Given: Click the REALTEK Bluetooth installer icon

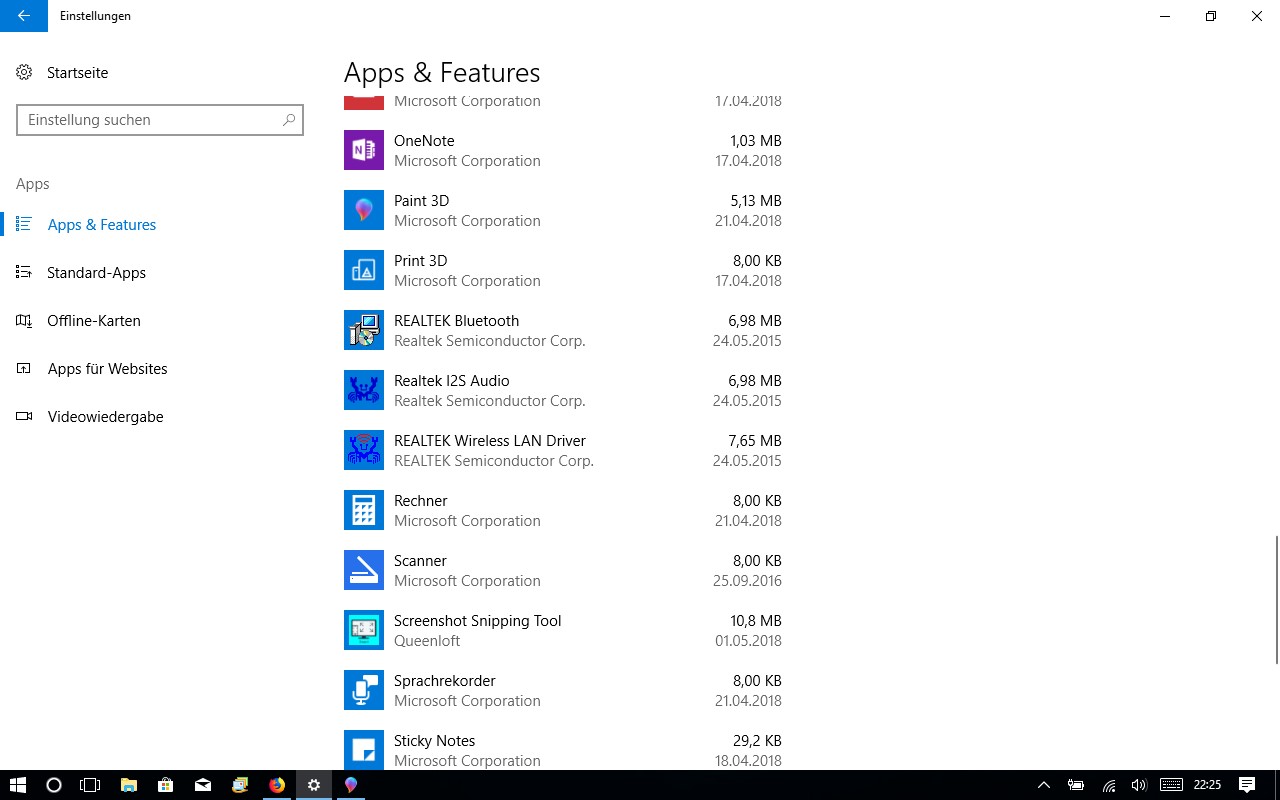Looking at the screenshot, I should click(x=364, y=330).
